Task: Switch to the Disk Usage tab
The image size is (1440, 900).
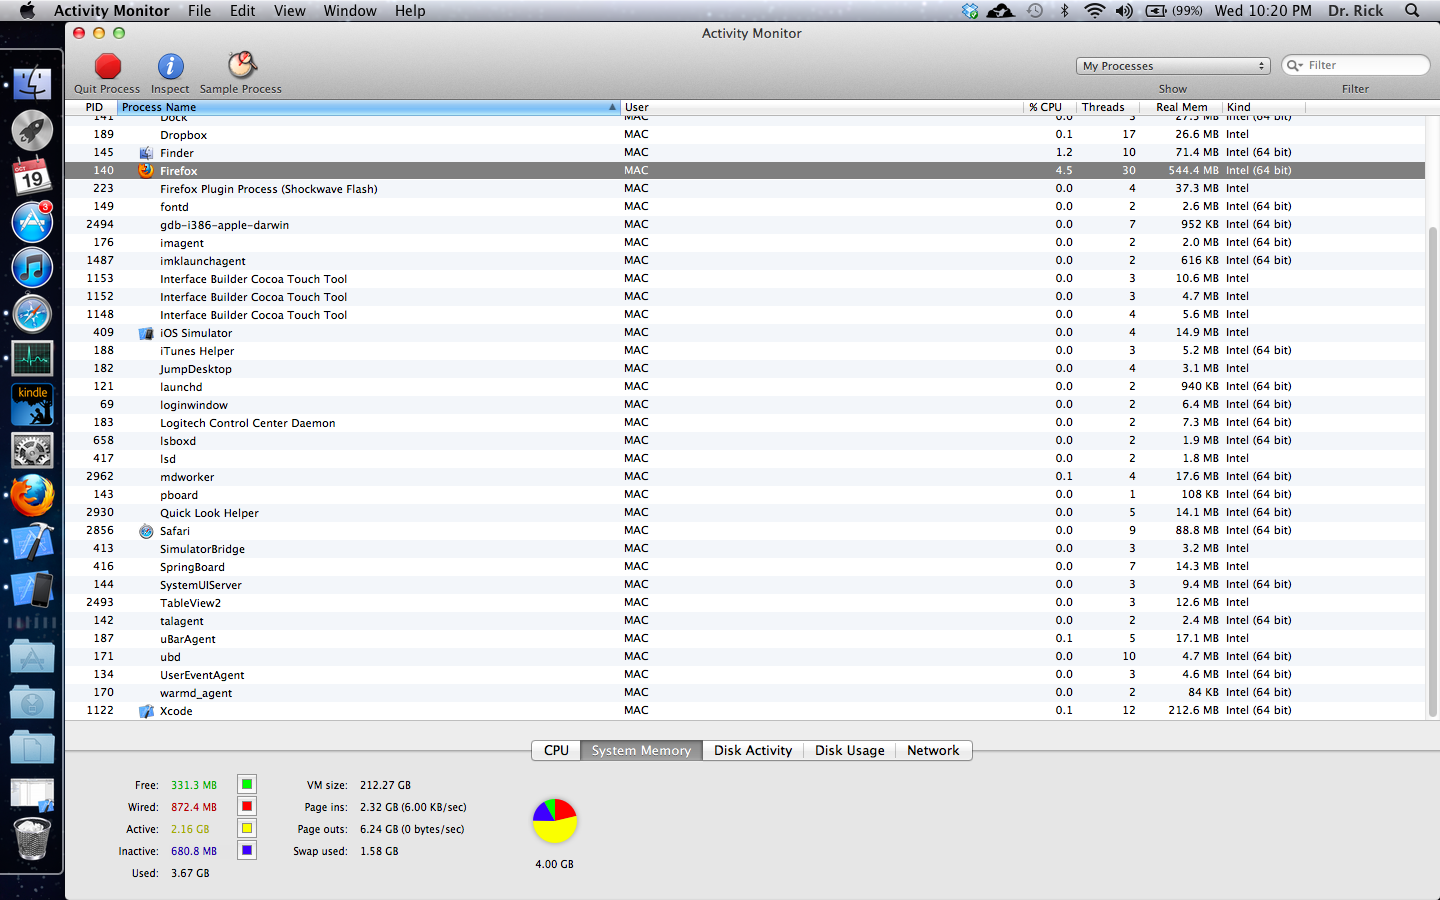Action: pyautogui.click(x=850, y=750)
